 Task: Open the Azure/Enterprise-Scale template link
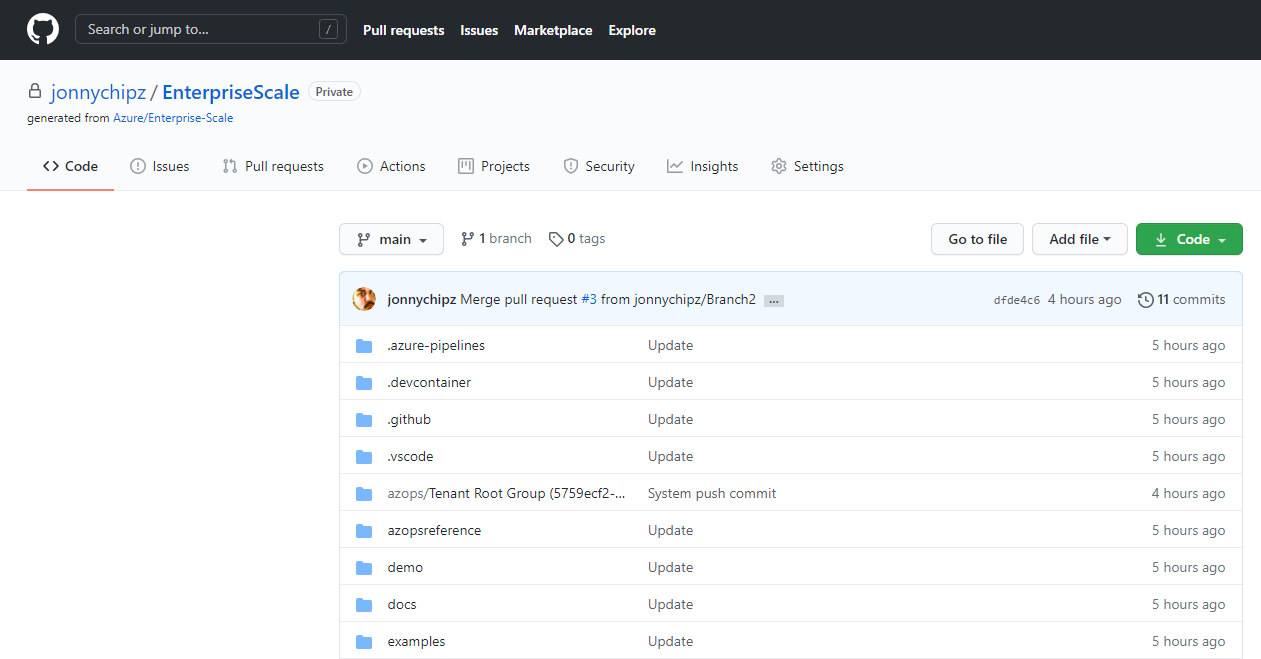click(x=173, y=118)
